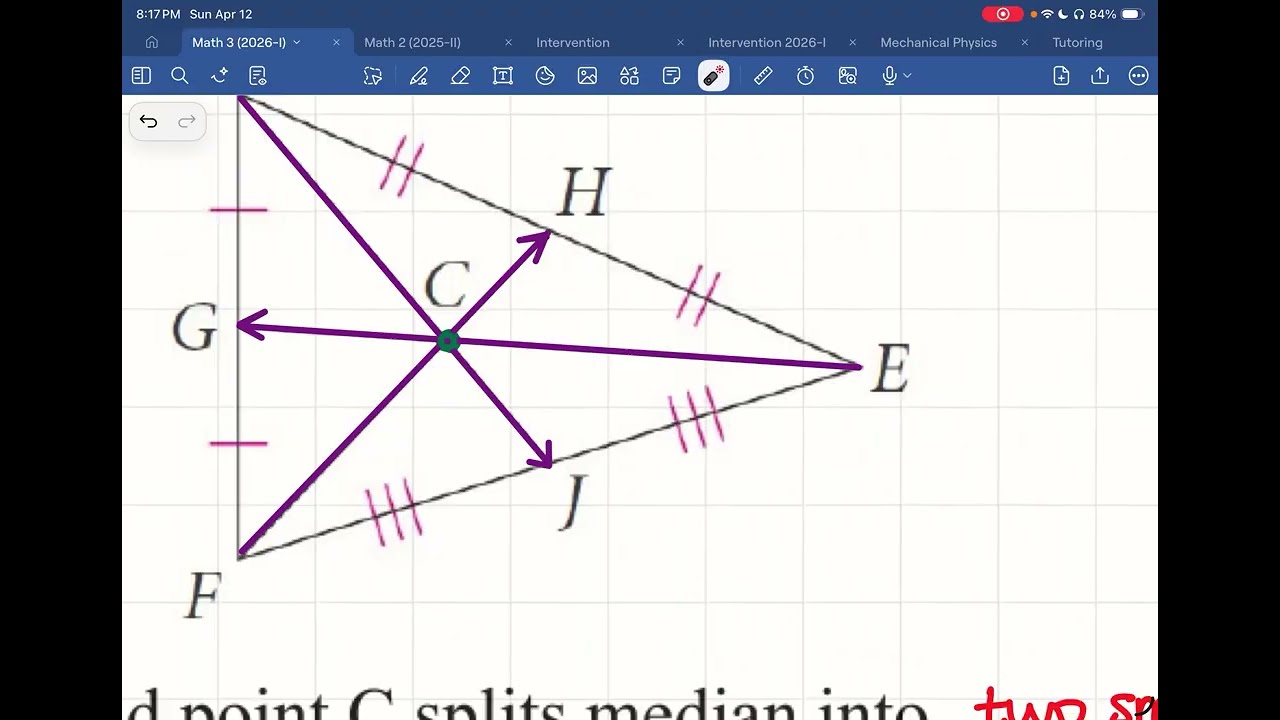The image size is (1280, 720).
Task: Start audio recording with the microphone
Action: pos(889,76)
